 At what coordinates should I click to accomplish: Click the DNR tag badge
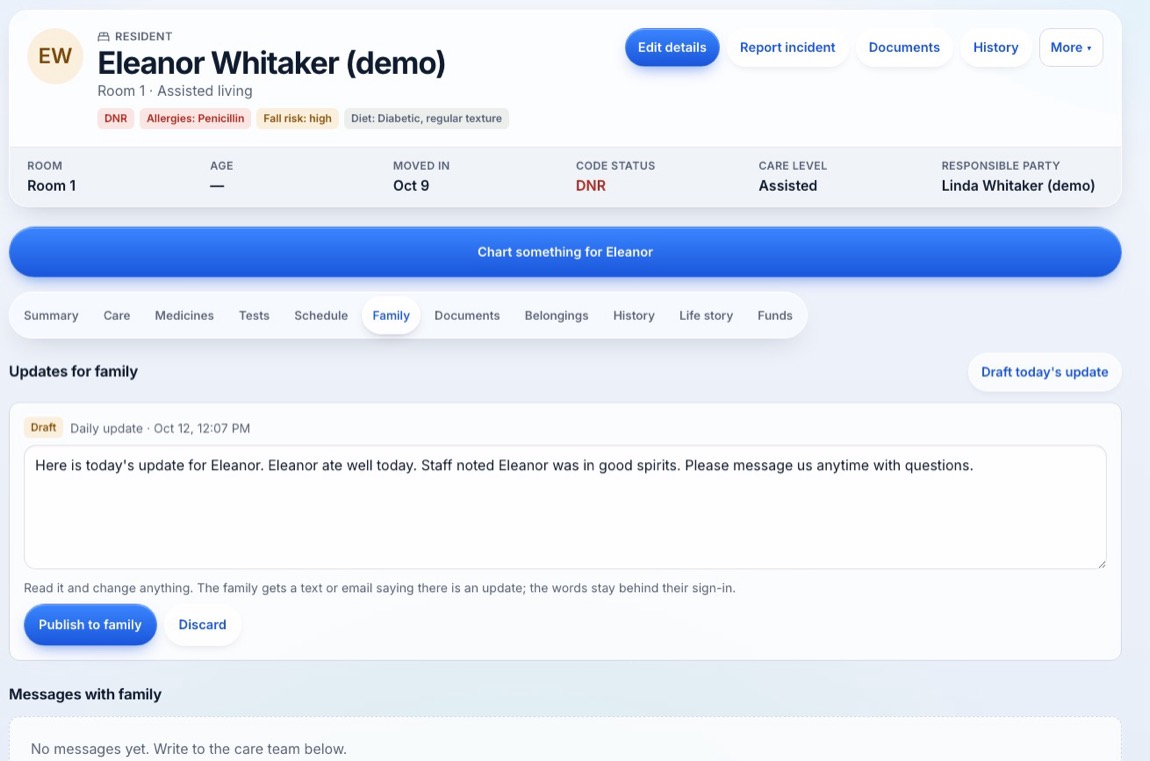click(115, 119)
